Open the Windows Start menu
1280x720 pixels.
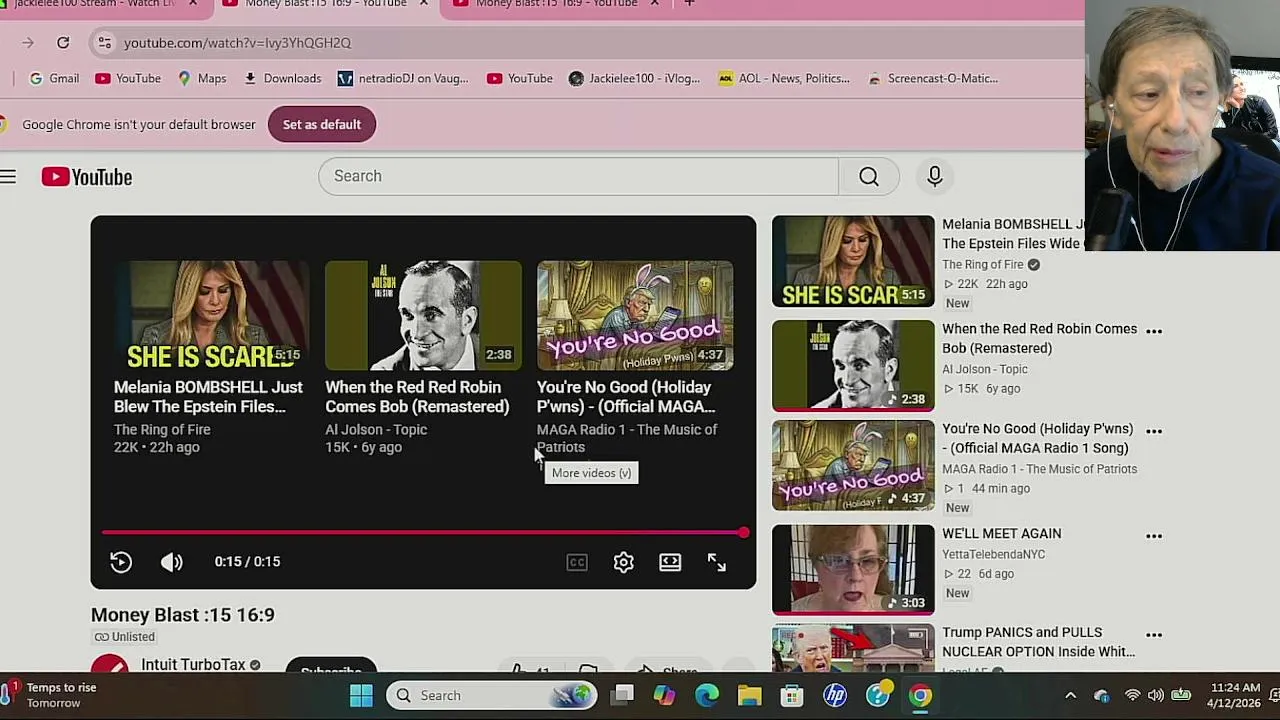(361, 696)
